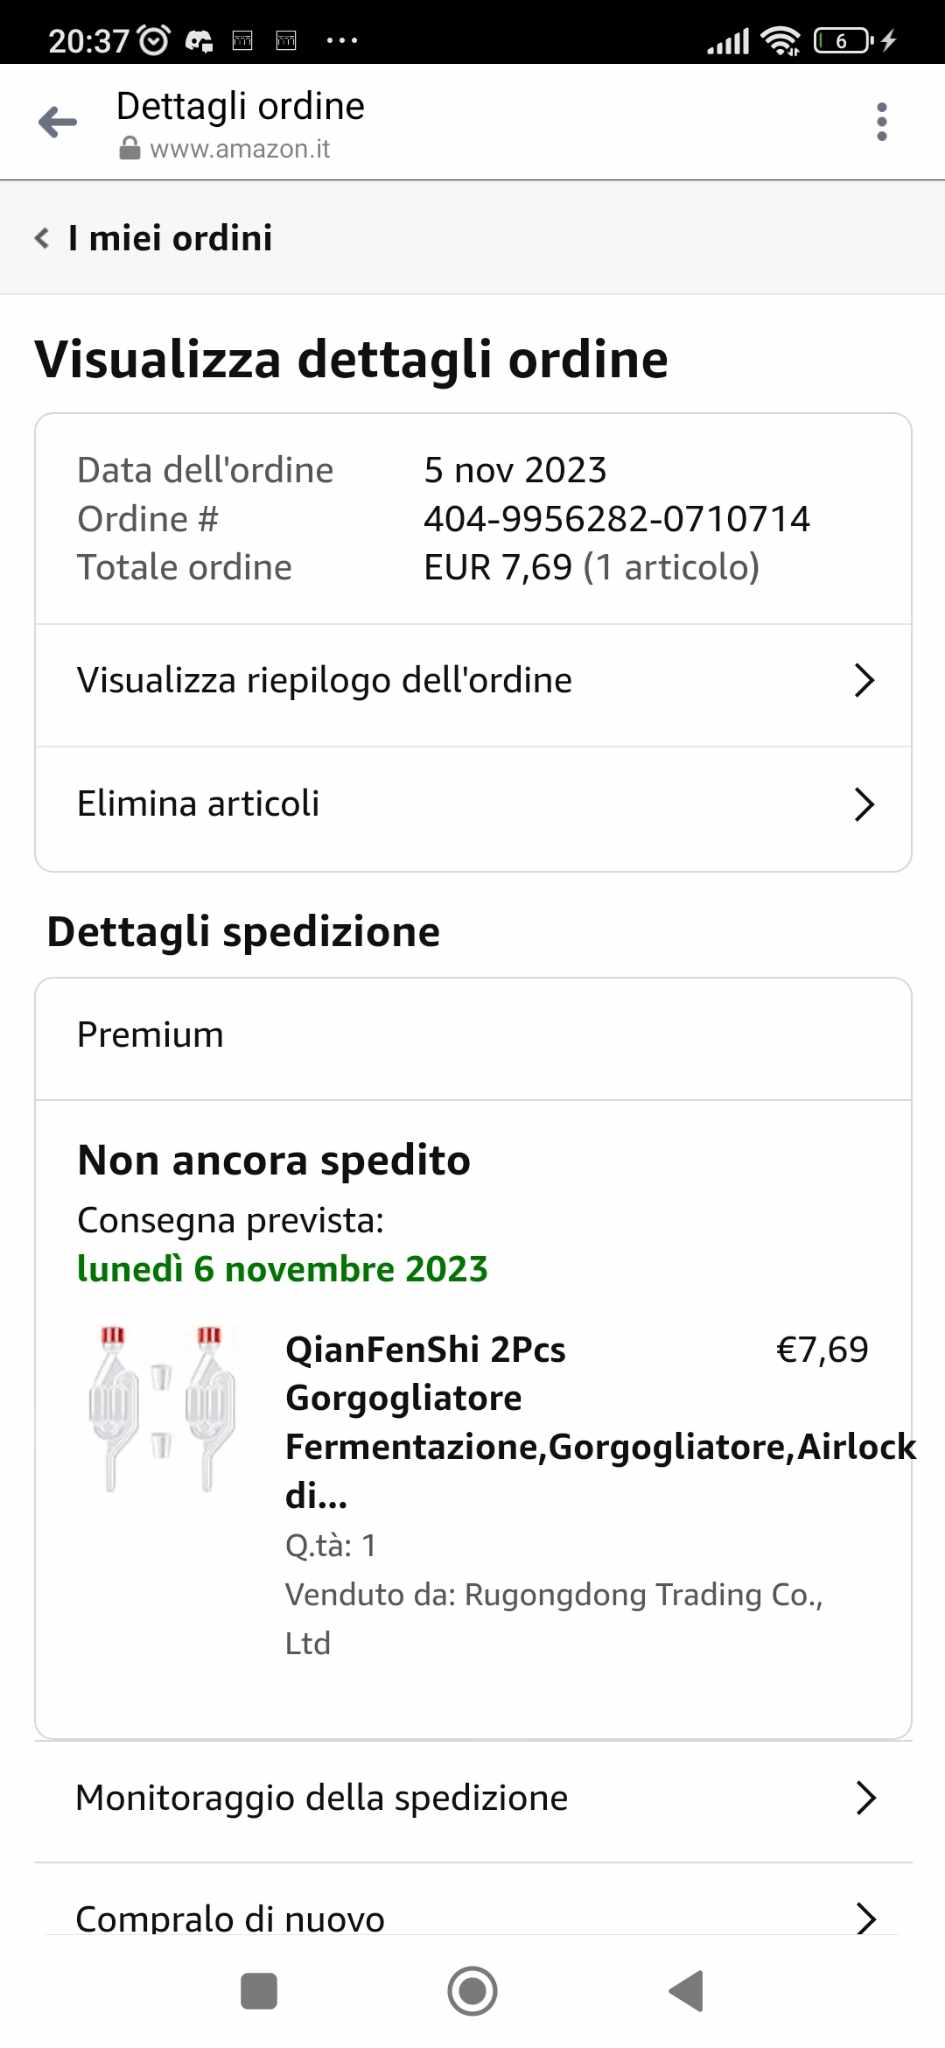945x2048 pixels.
Task: Tap the battery indicator in status bar
Action: [x=843, y=40]
